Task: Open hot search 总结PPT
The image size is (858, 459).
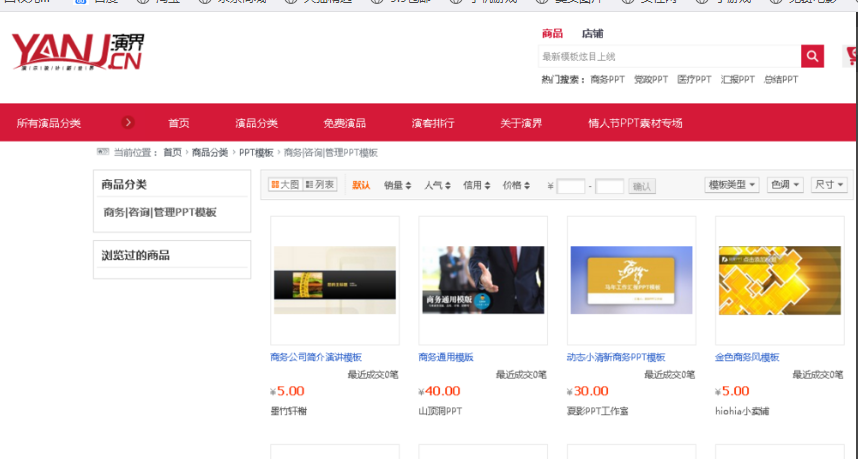Action: 781,80
